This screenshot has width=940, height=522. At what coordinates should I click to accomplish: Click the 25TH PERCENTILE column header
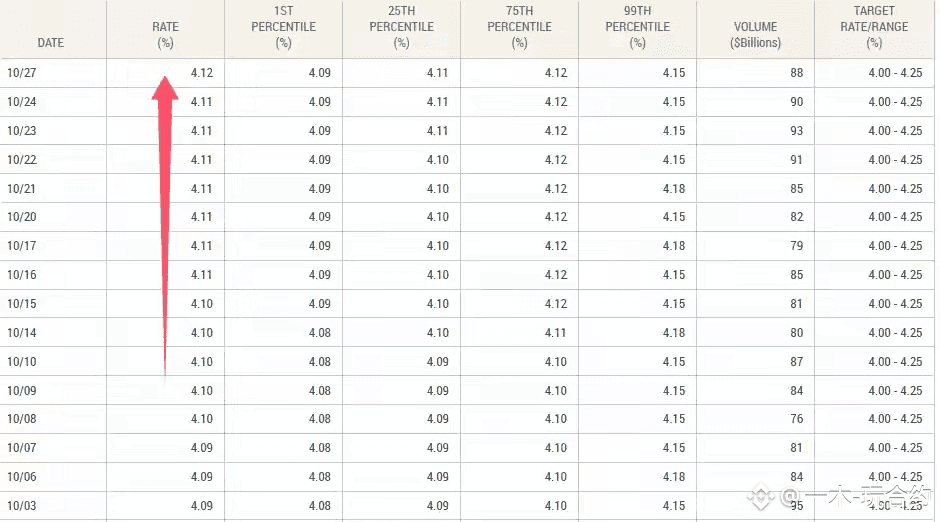(x=401, y=27)
